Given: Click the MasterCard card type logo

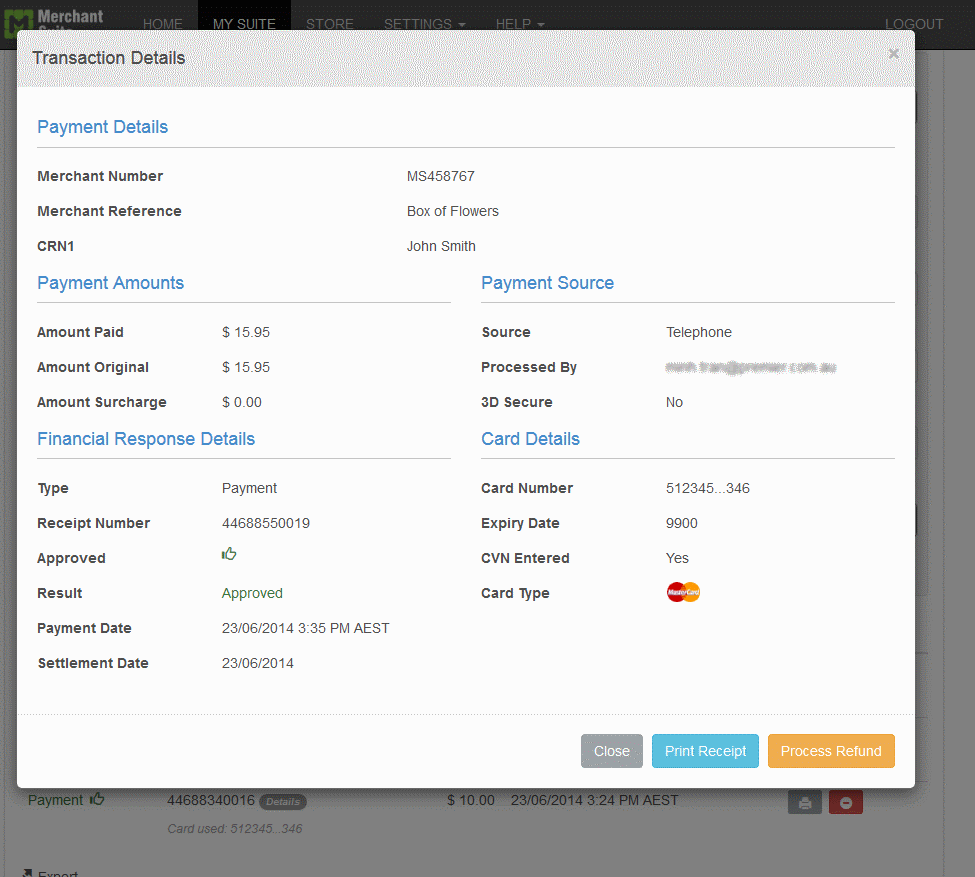Looking at the screenshot, I should [683, 592].
